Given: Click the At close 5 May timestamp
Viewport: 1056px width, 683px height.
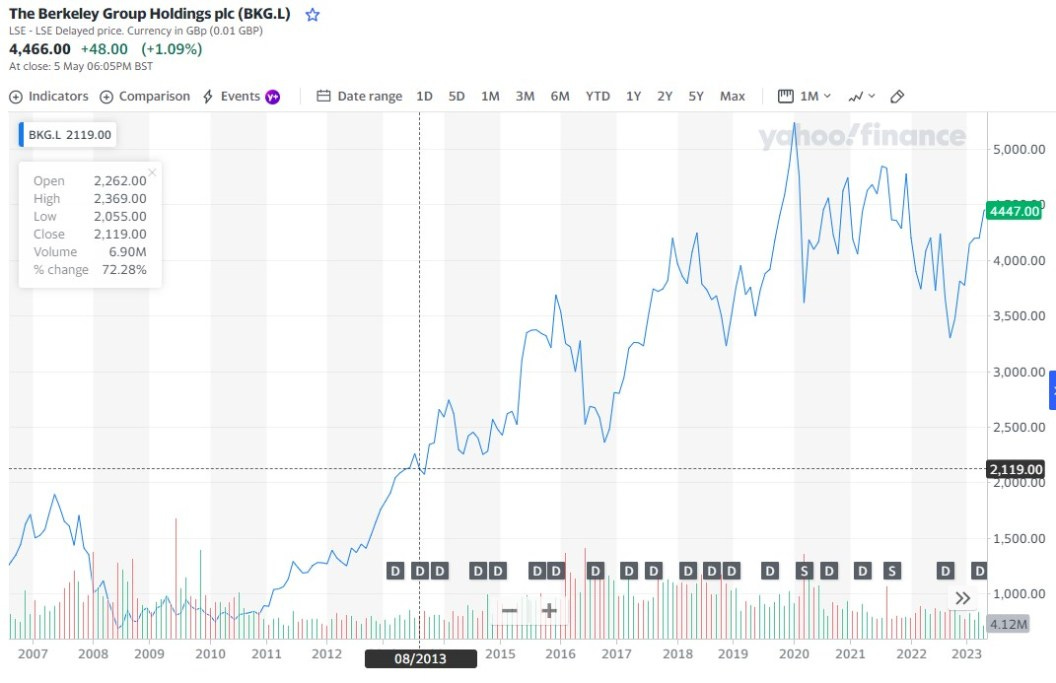Looking at the screenshot, I should [x=81, y=66].
